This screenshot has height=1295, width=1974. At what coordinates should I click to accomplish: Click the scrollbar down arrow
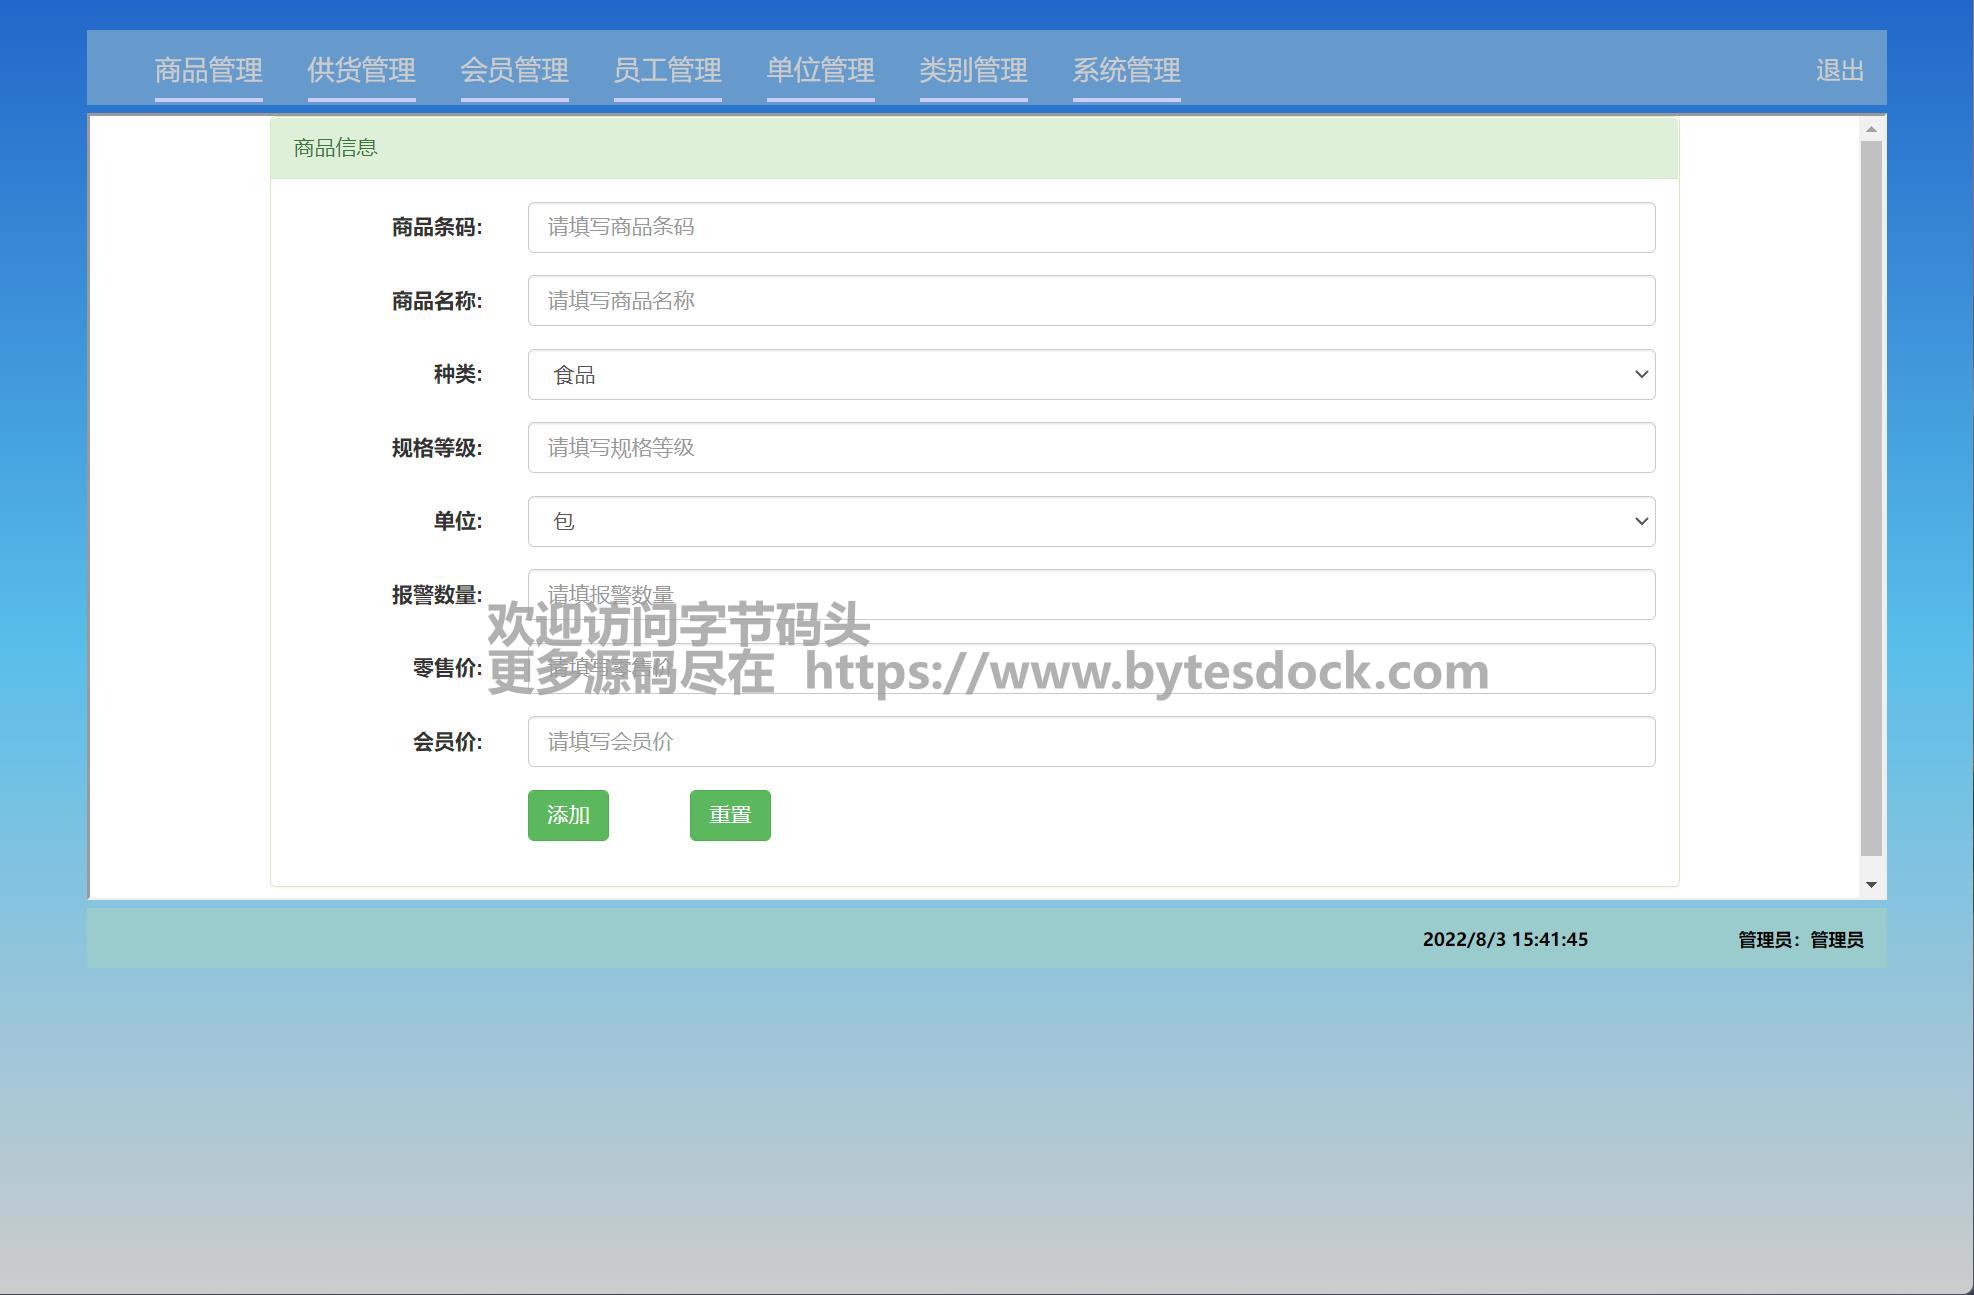(1871, 885)
